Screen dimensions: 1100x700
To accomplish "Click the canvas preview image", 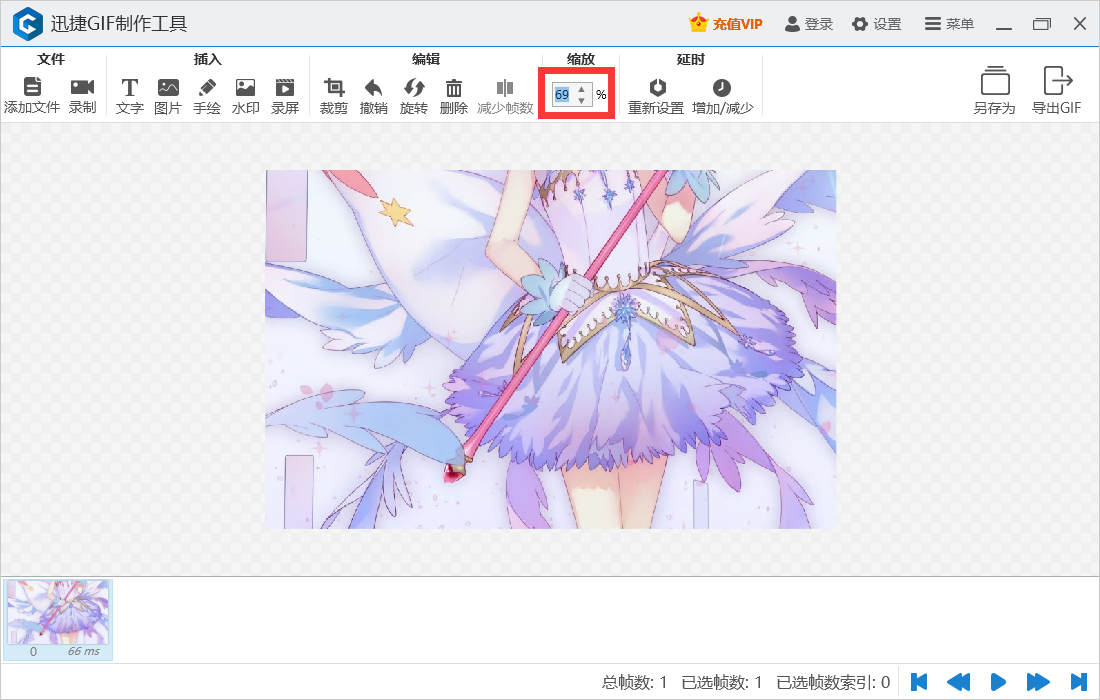I will click(551, 349).
